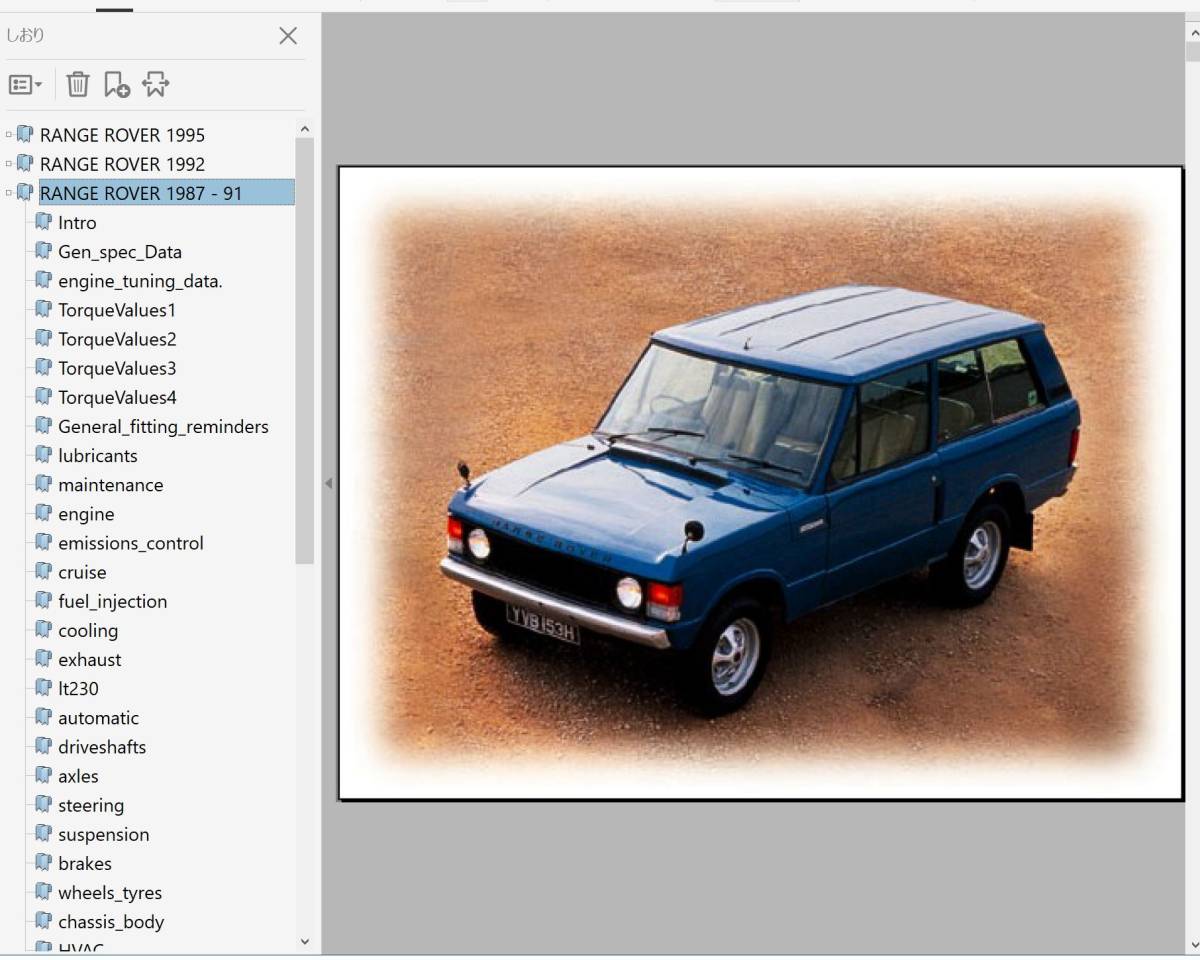
Task: Open the brakes bookmark
Action: (x=85, y=863)
